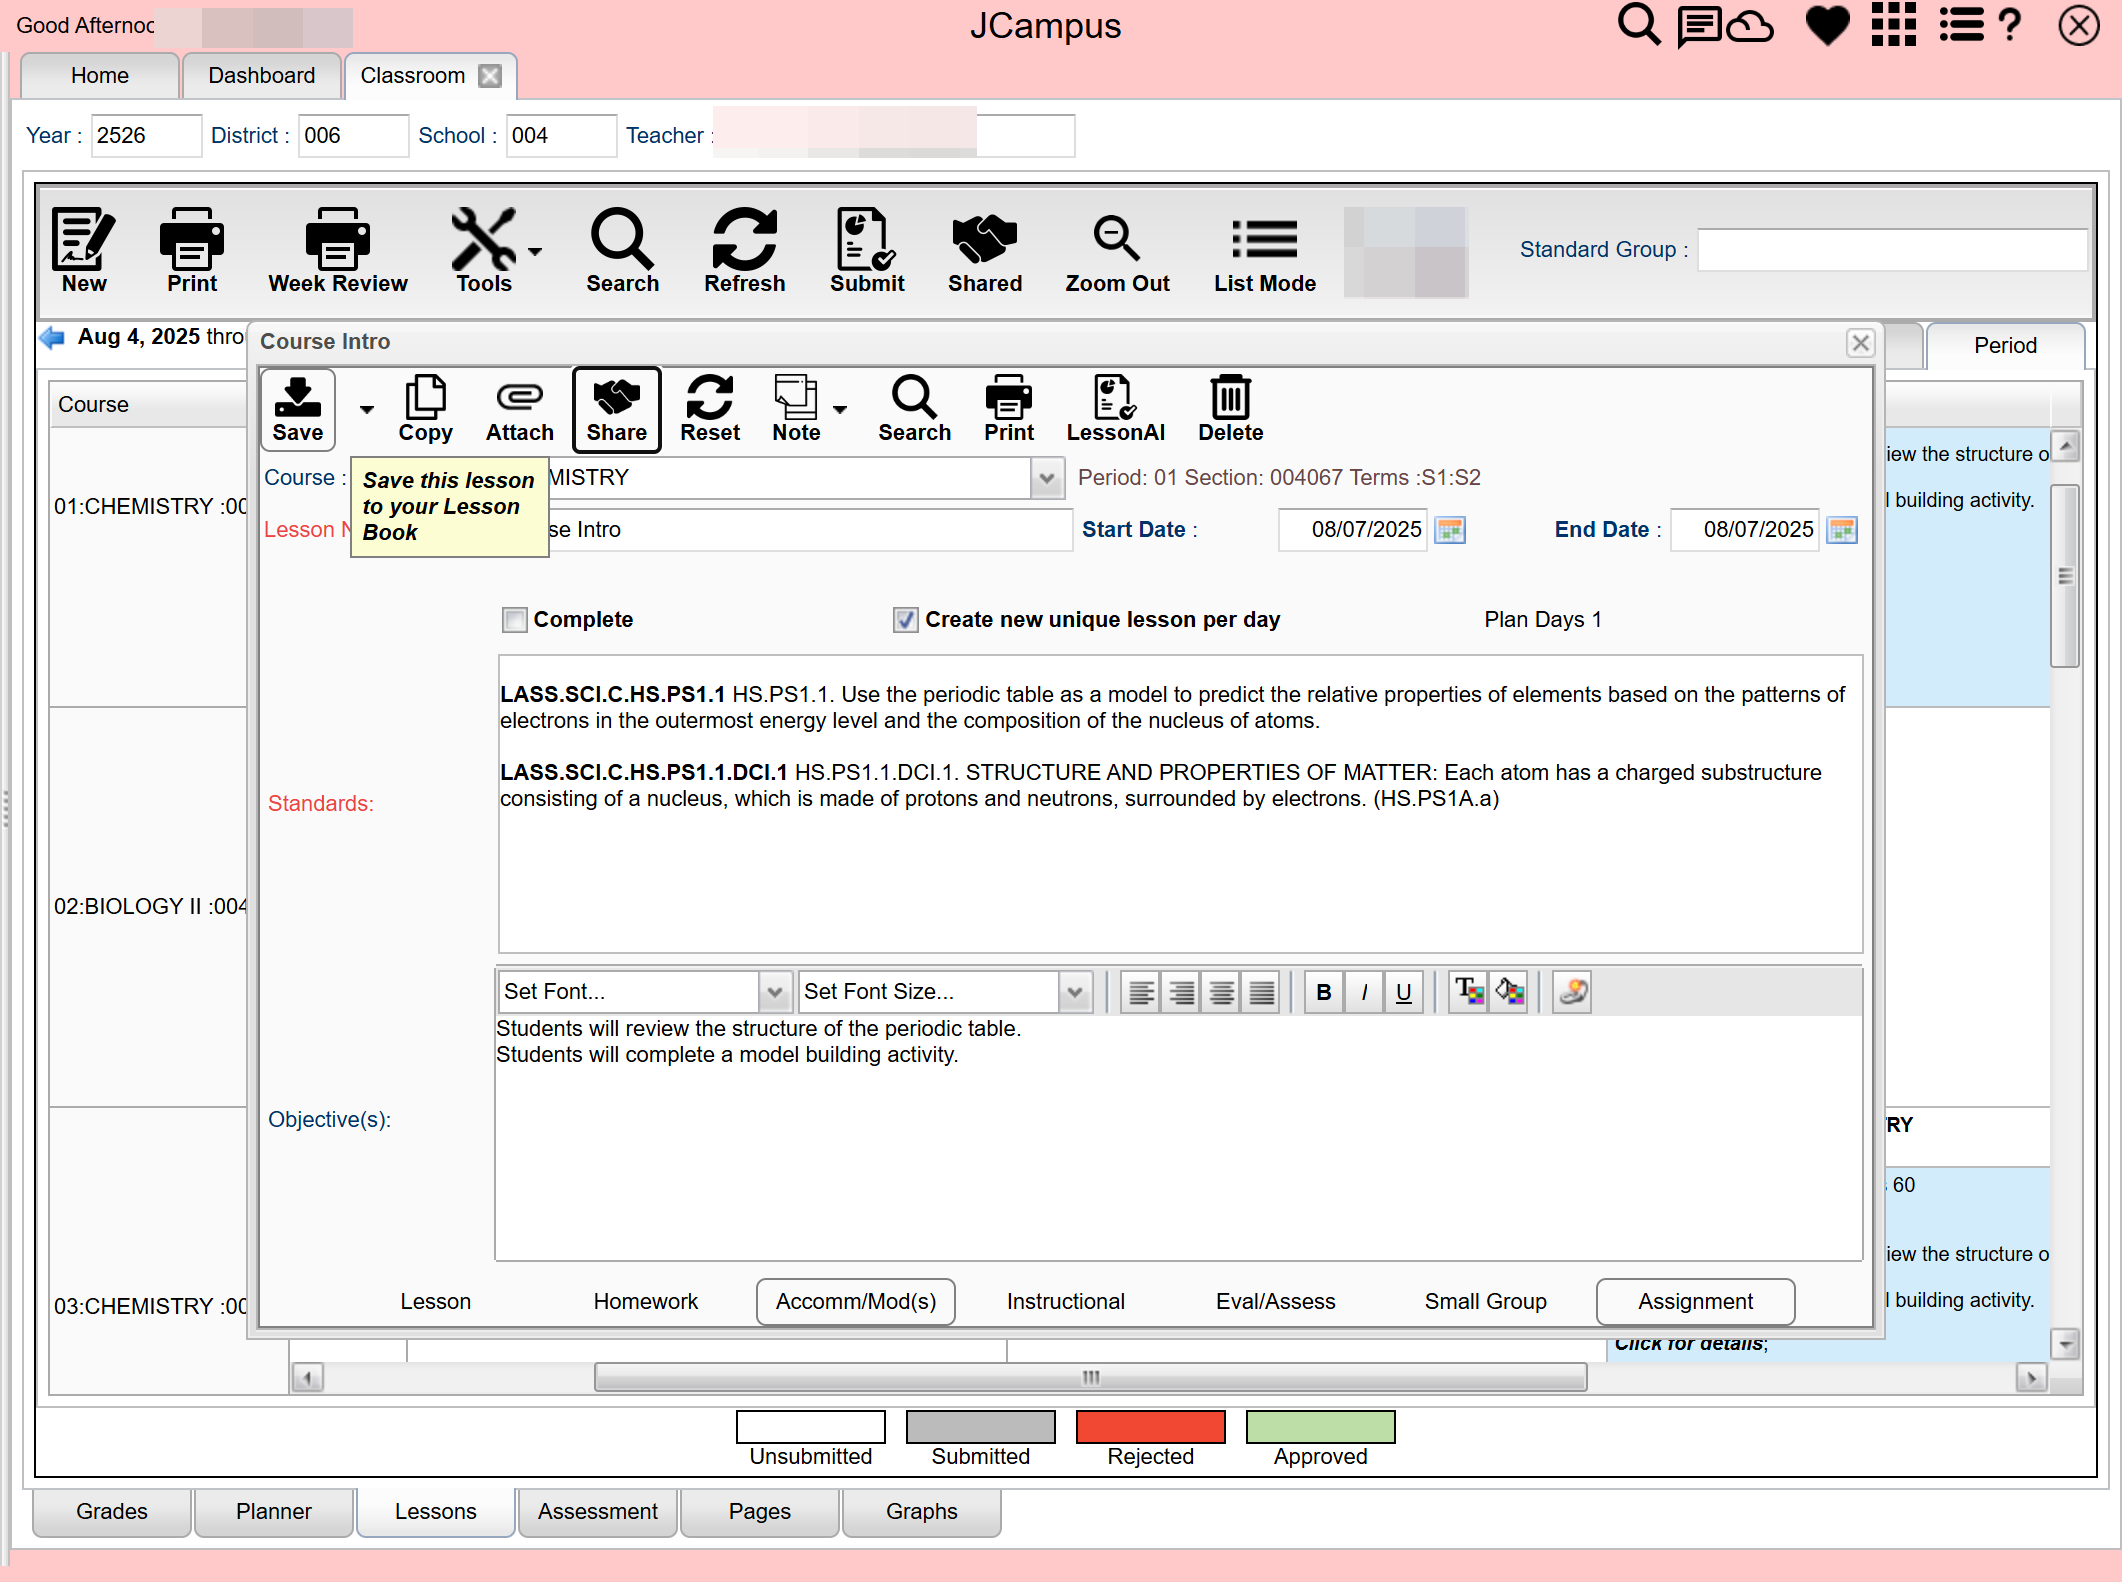The image size is (2122, 1582).
Task: Click the Zoom Out icon
Action: [1117, 251]
